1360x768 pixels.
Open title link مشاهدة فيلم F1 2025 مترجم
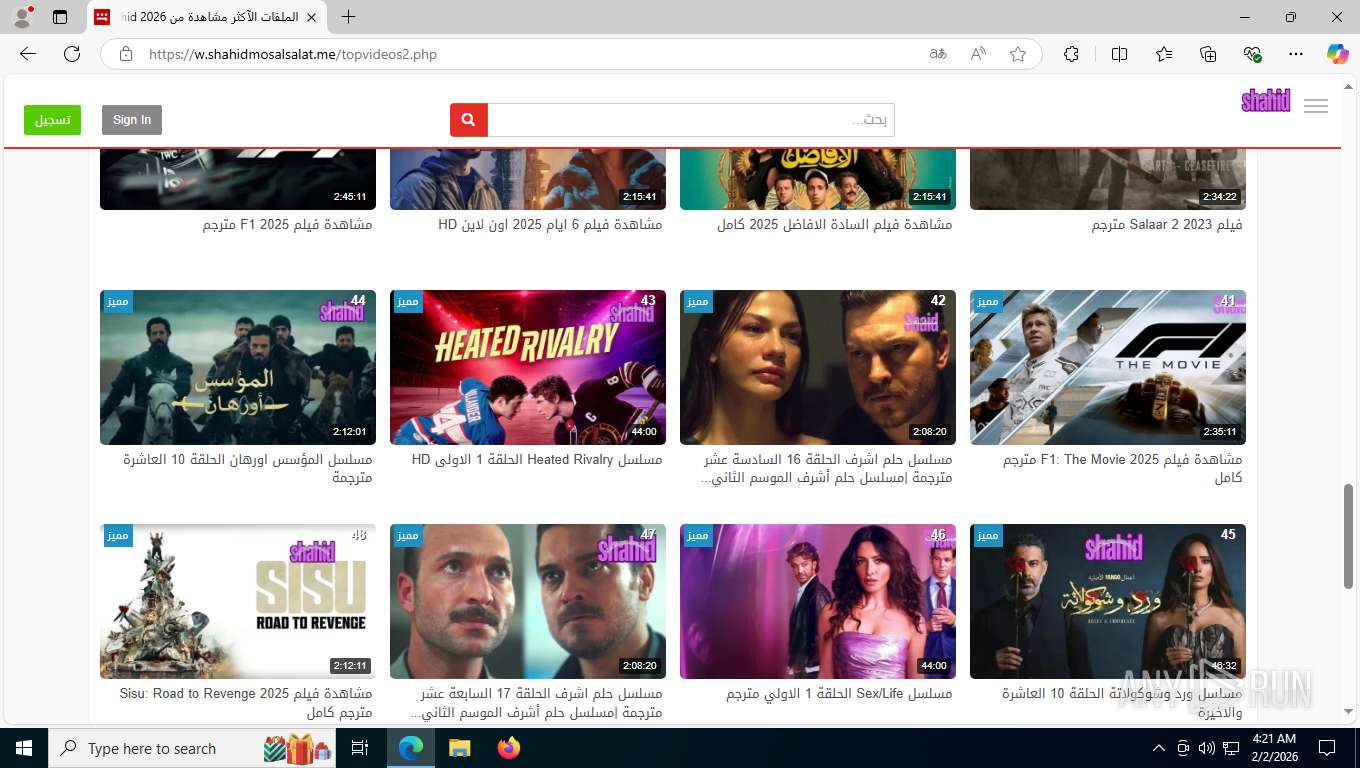(288, 225)
